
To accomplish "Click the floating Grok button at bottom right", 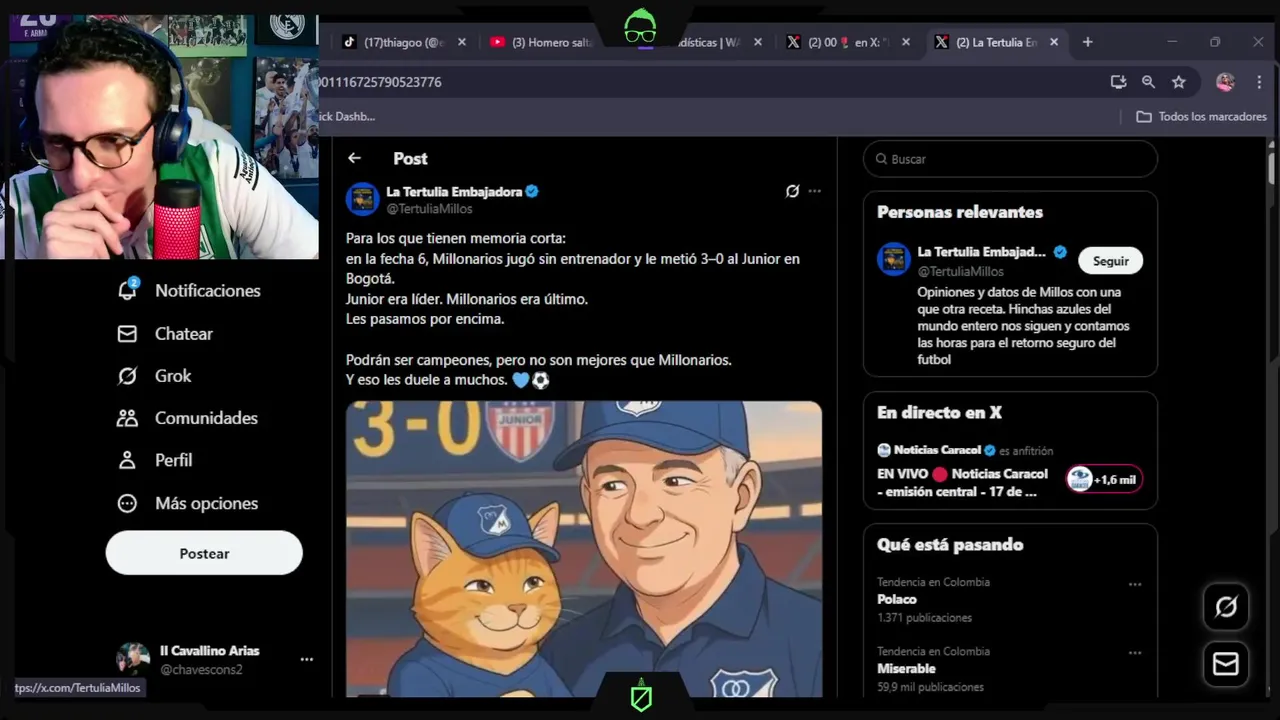I will (x=1226, y=606).
